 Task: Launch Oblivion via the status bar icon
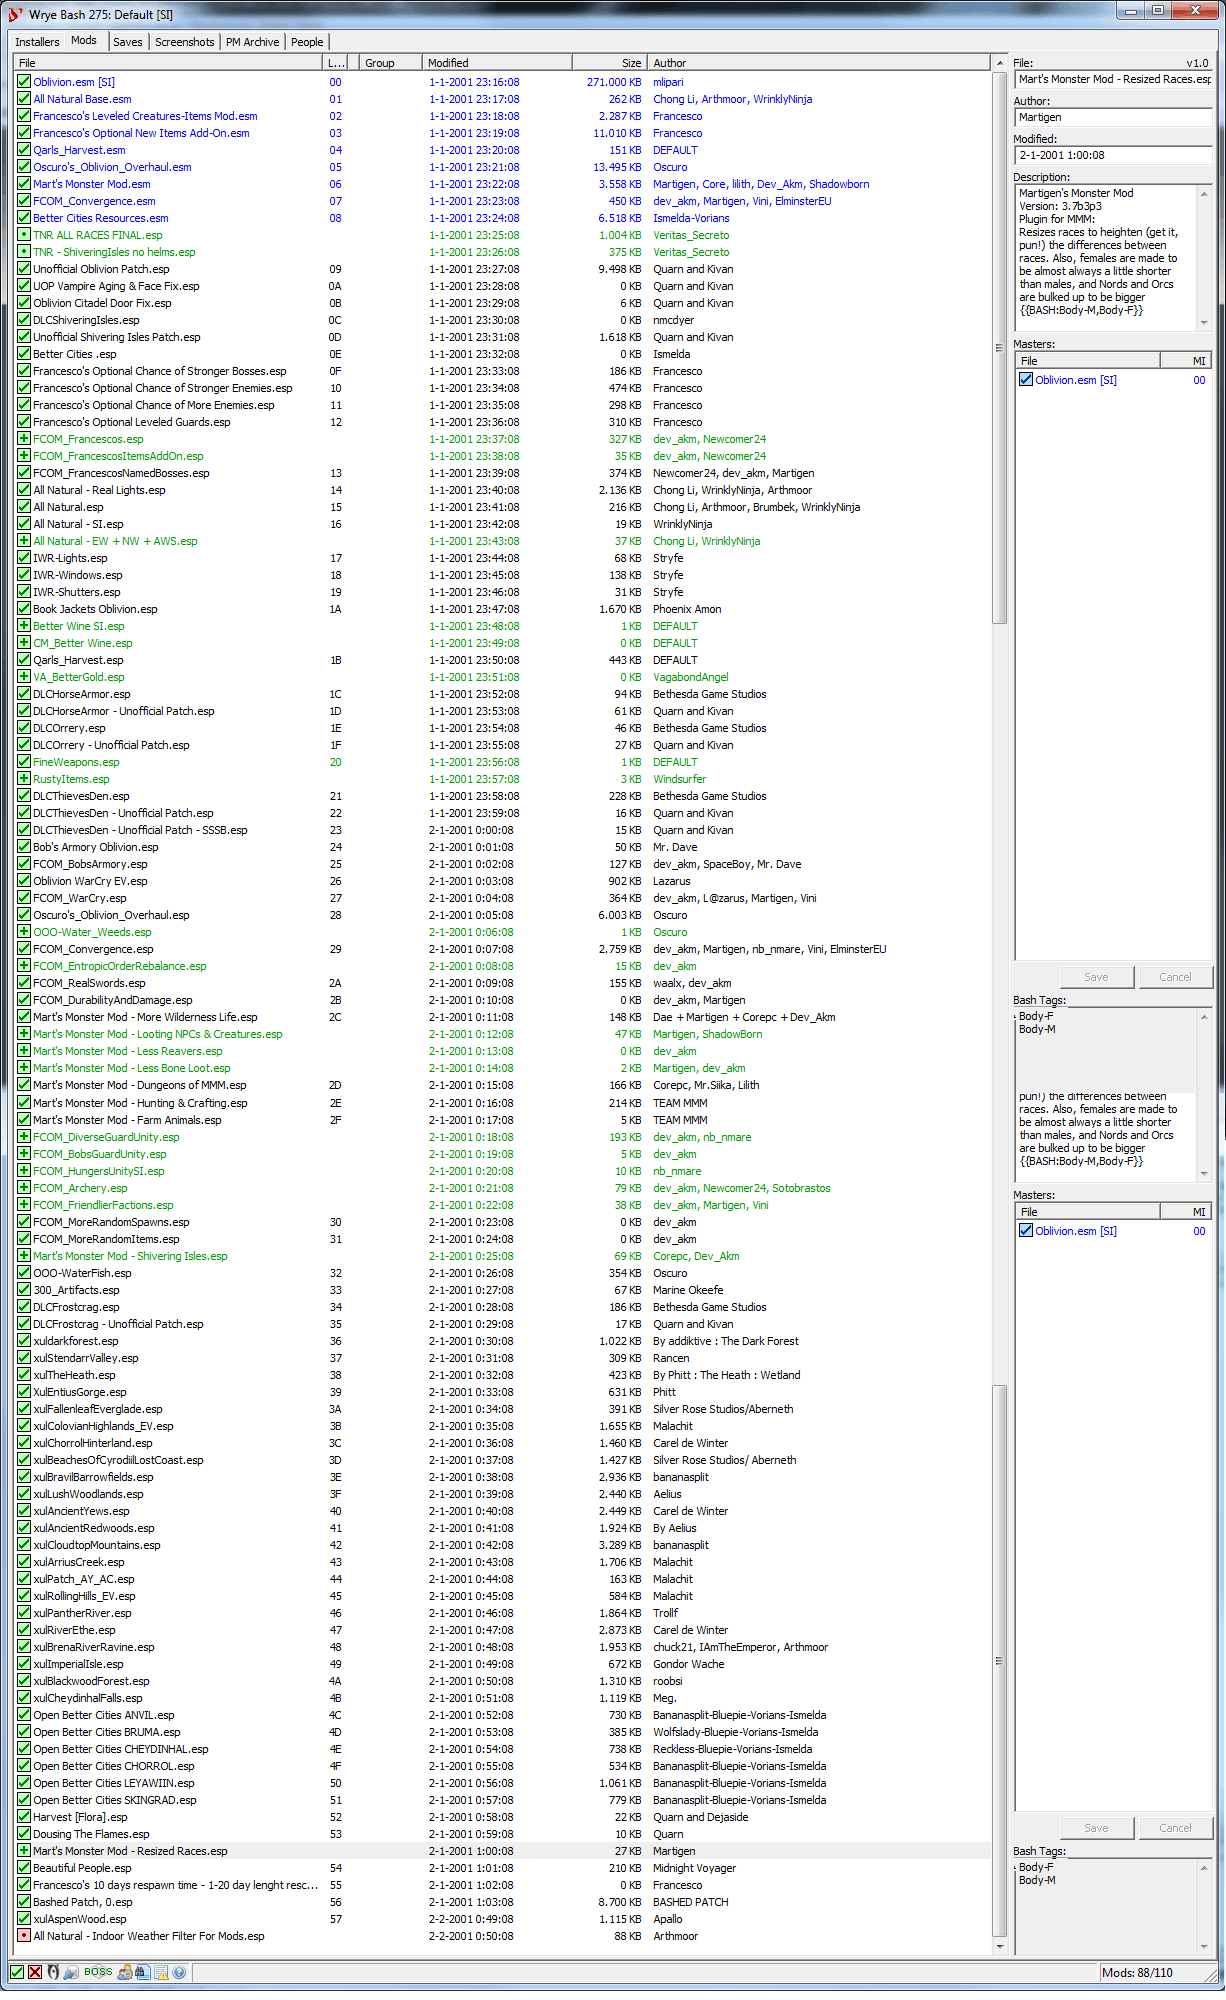coord(53,1972)
